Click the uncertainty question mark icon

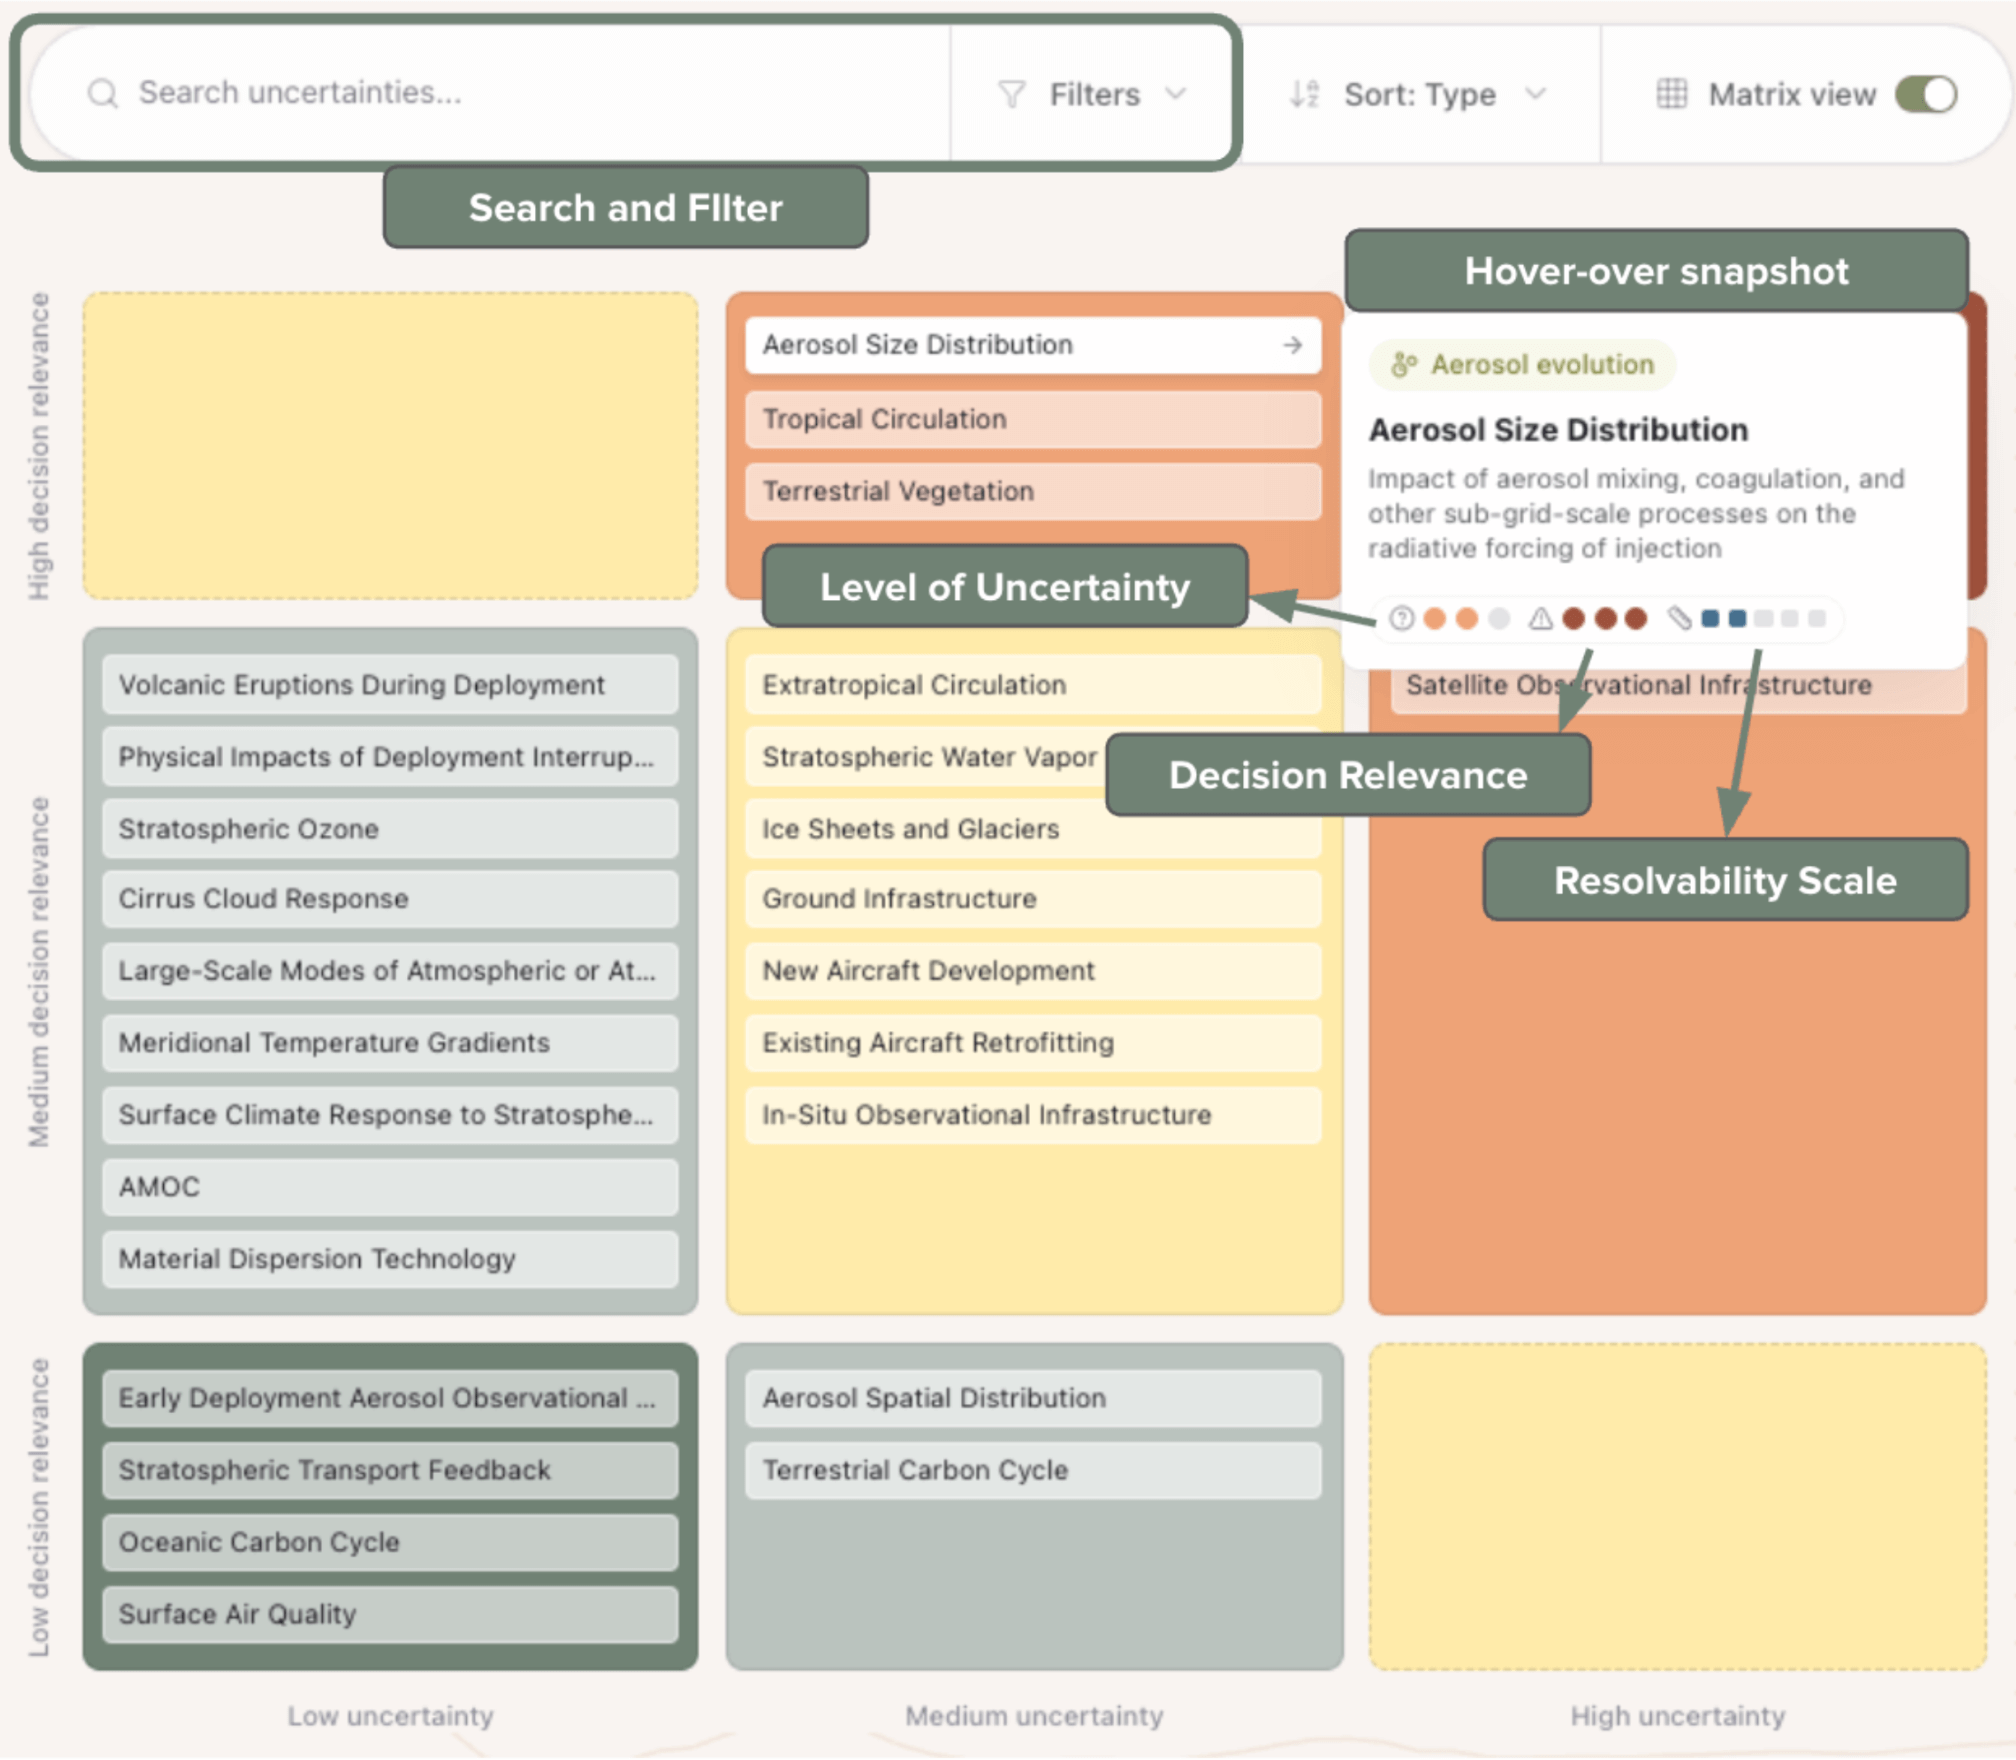[x=1401, y=619]
